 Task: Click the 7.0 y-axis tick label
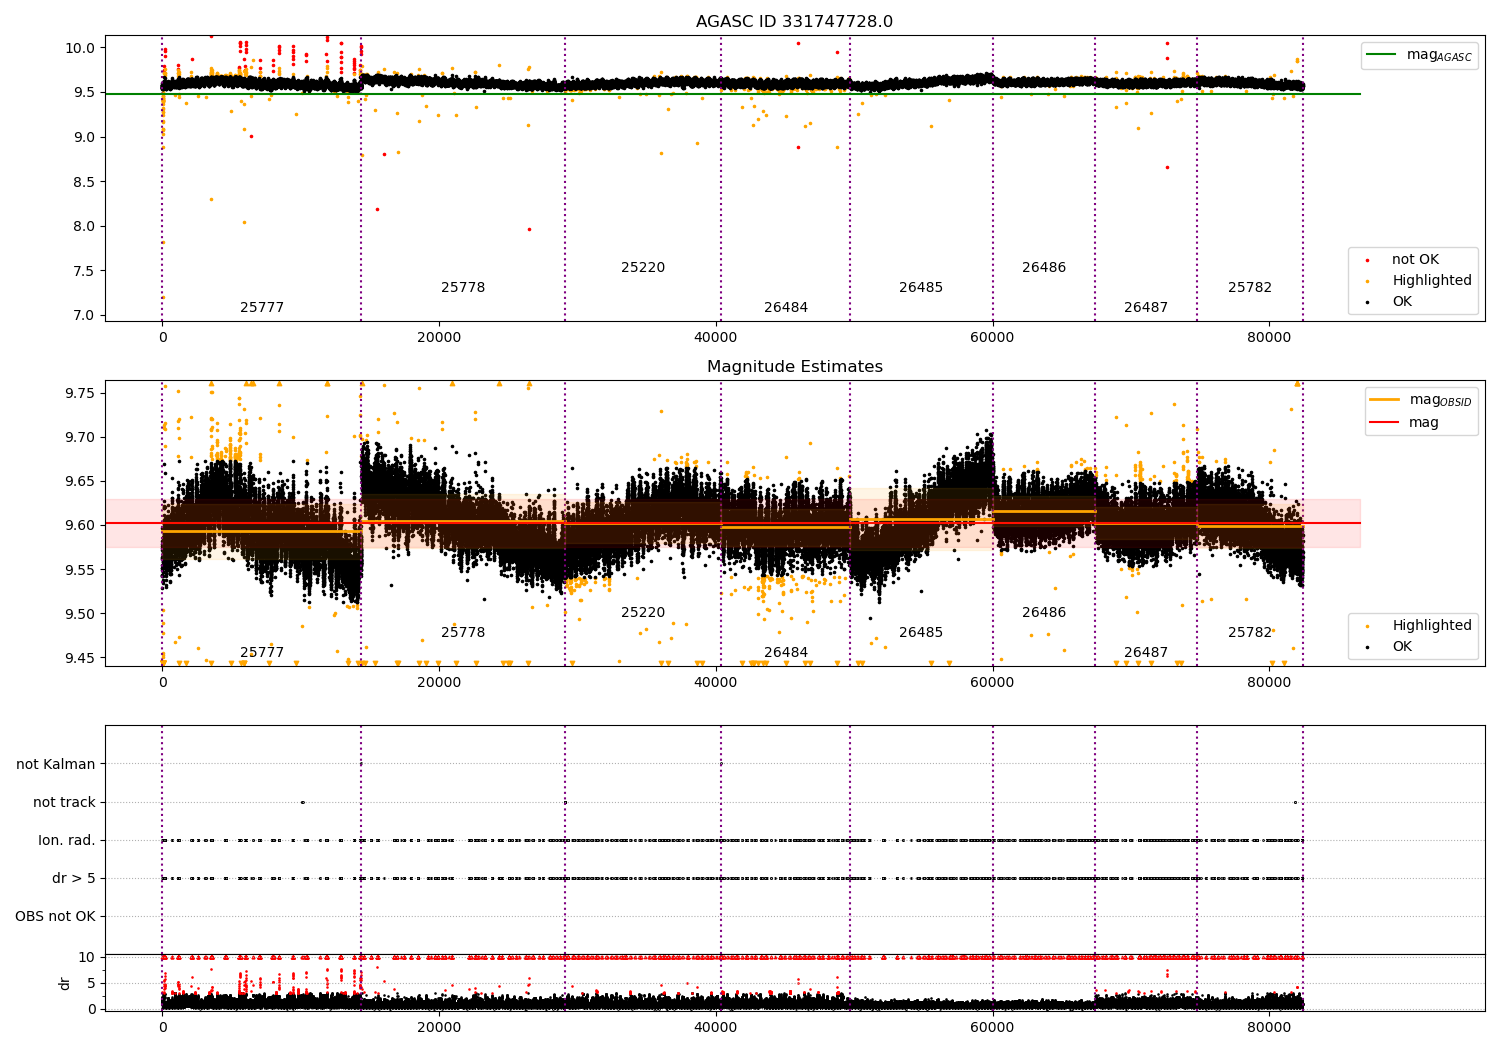tap(84, 316)
